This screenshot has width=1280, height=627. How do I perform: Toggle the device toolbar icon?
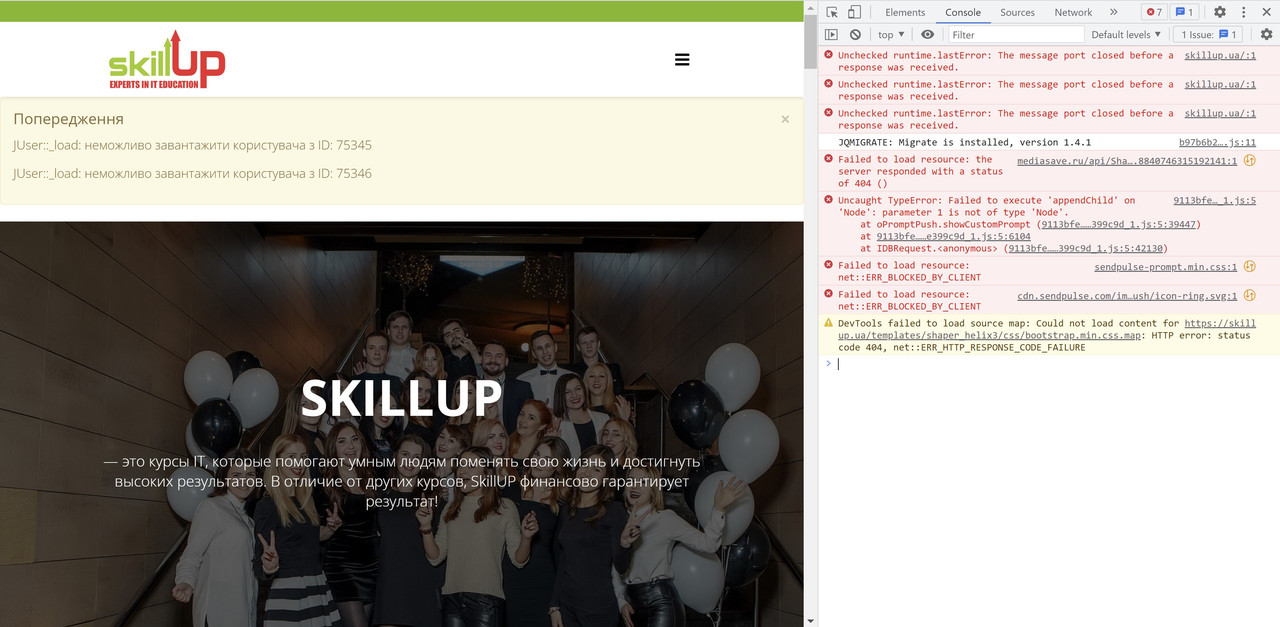pos(855,12)
